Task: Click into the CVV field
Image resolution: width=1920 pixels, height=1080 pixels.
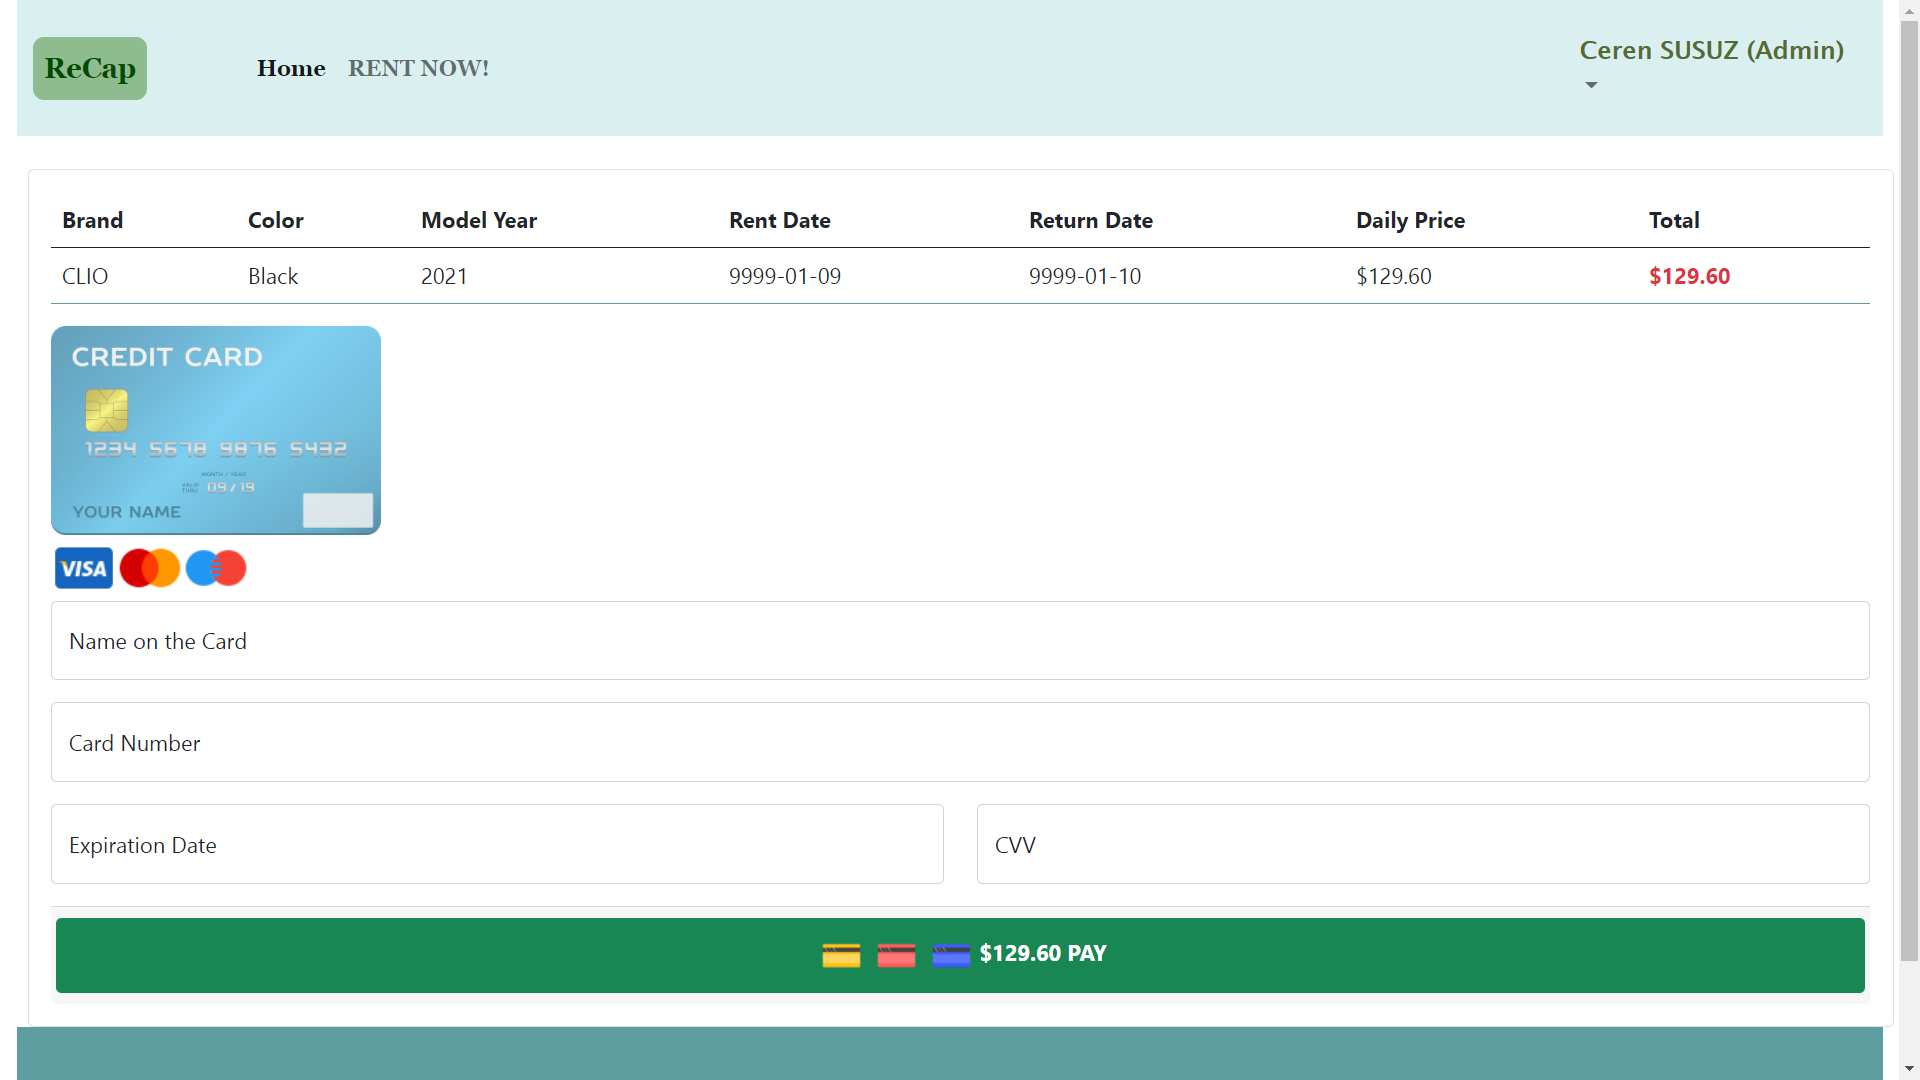Action: [1423, 845]
